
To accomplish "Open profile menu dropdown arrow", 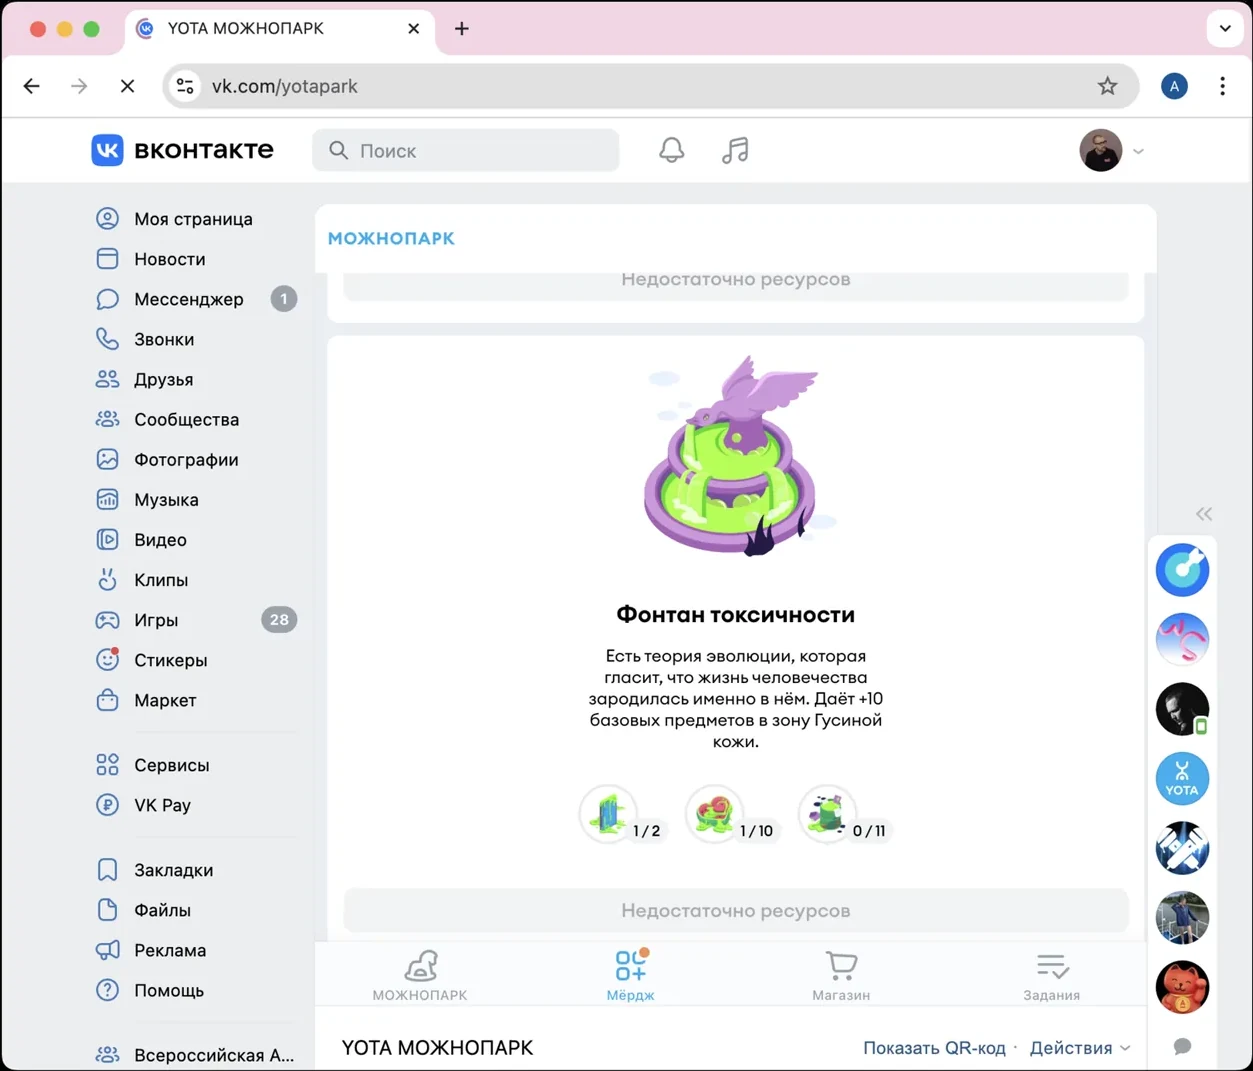I will click(x=1138, y=152).
